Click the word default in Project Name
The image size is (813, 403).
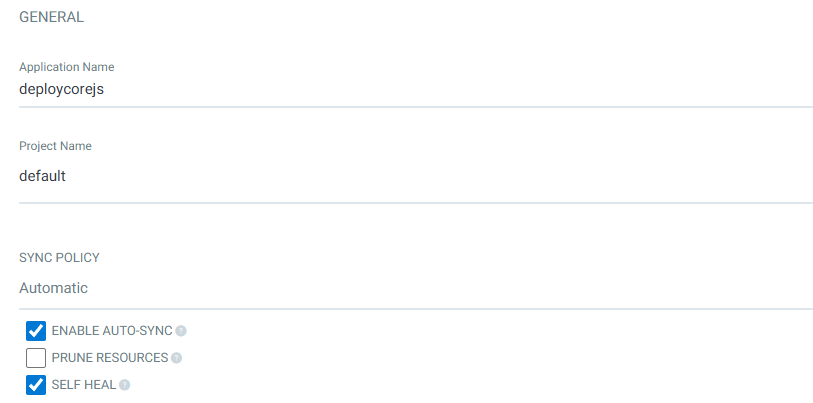[42, 175]
